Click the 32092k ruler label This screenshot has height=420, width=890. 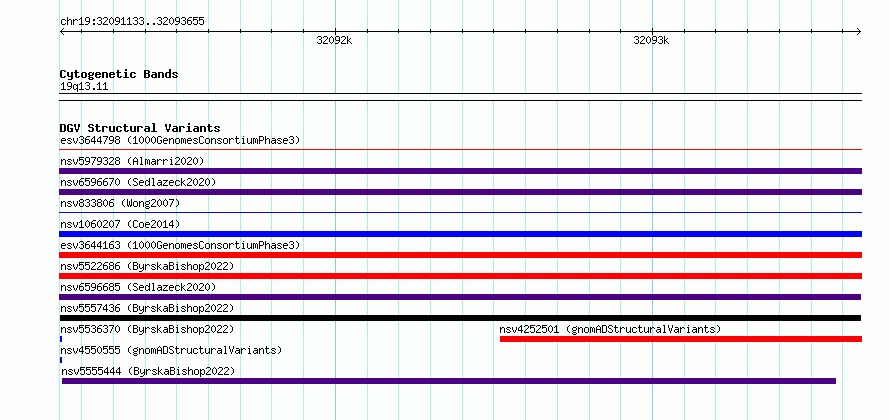click(334, 40)
